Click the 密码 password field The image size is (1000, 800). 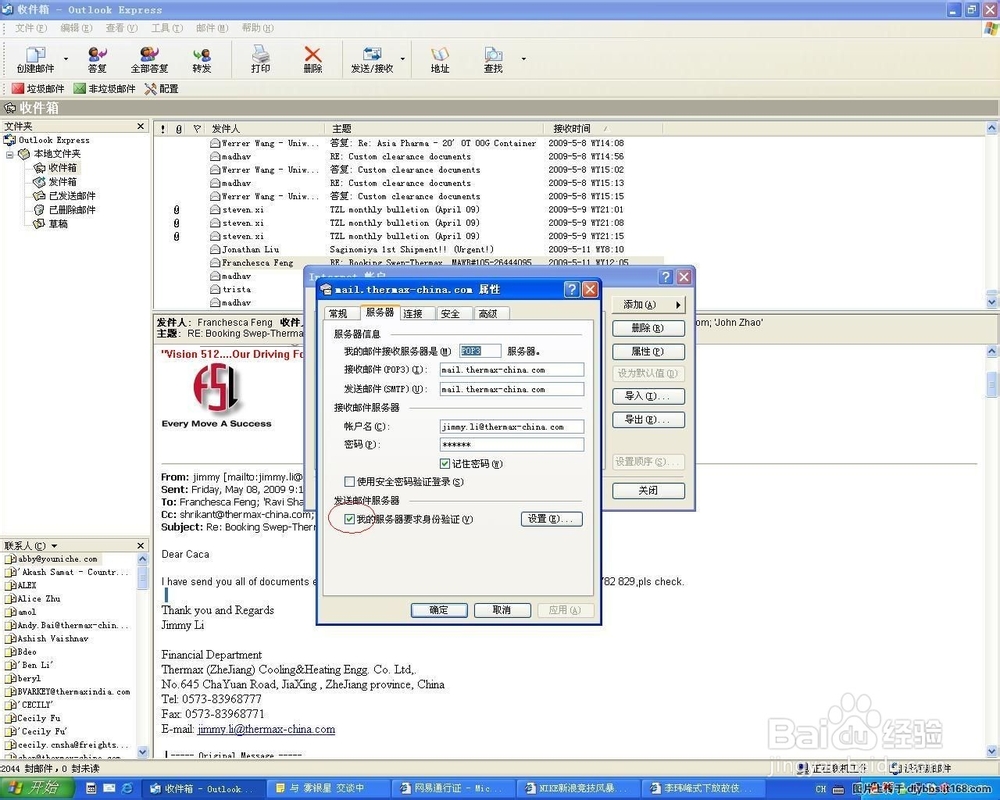511,445
